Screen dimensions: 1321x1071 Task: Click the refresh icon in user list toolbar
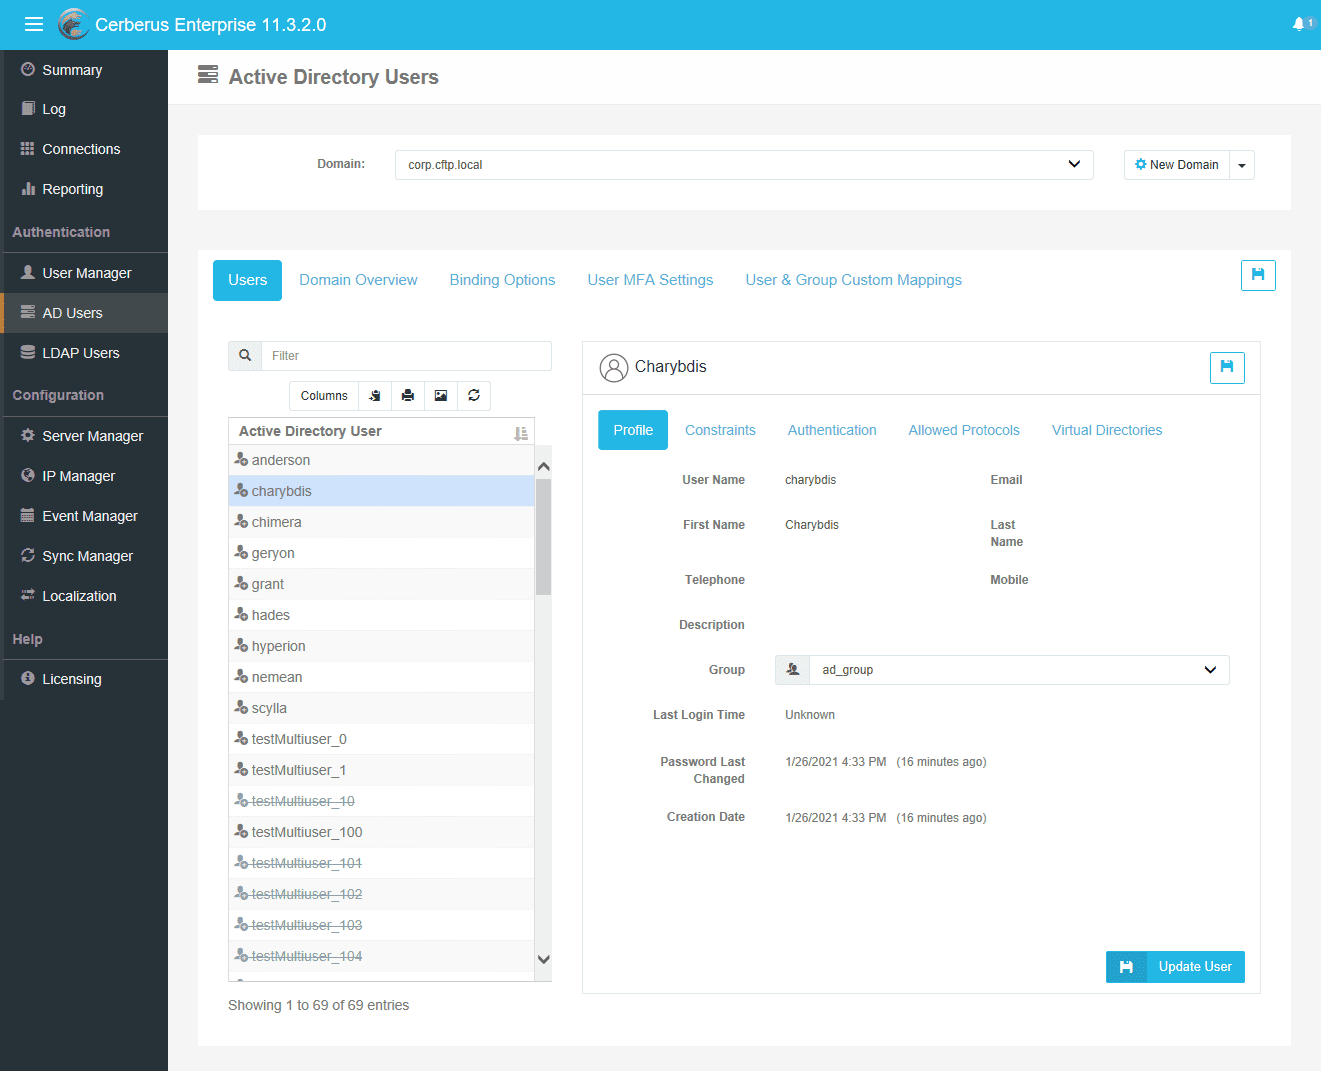(x=474, y=396)
